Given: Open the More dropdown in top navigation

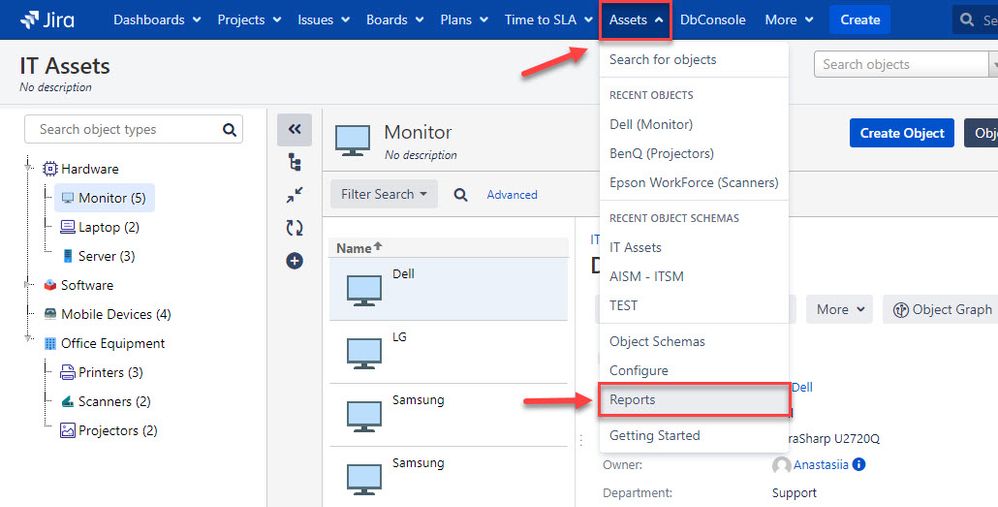Looking at the screenshot, I should (789, 20).
